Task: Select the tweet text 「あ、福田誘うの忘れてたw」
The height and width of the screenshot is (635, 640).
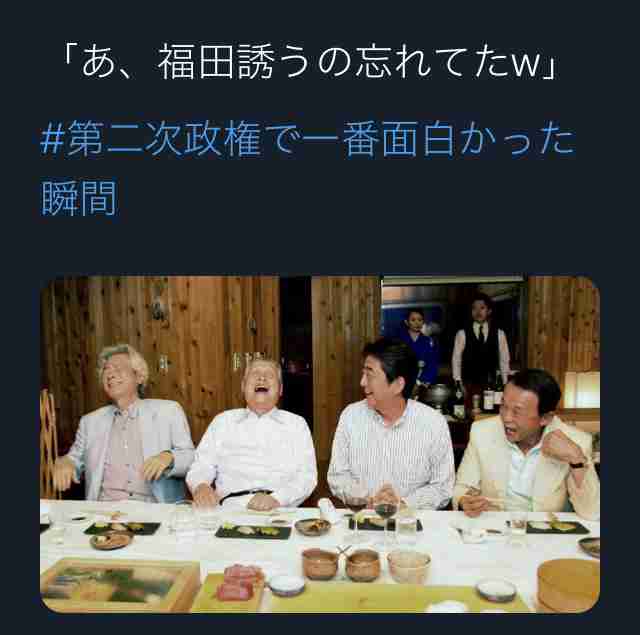Action: (x=309, y=61)
